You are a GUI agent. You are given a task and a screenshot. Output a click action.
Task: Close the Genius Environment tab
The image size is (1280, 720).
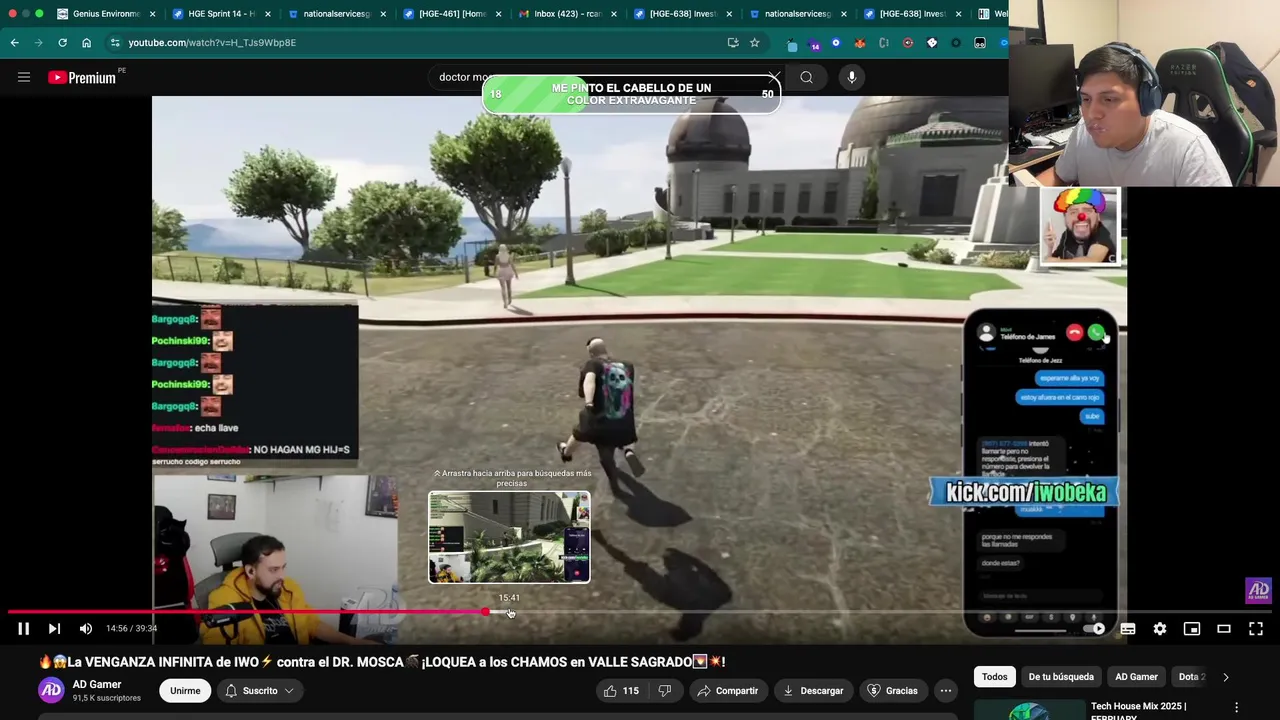[153, 14]
